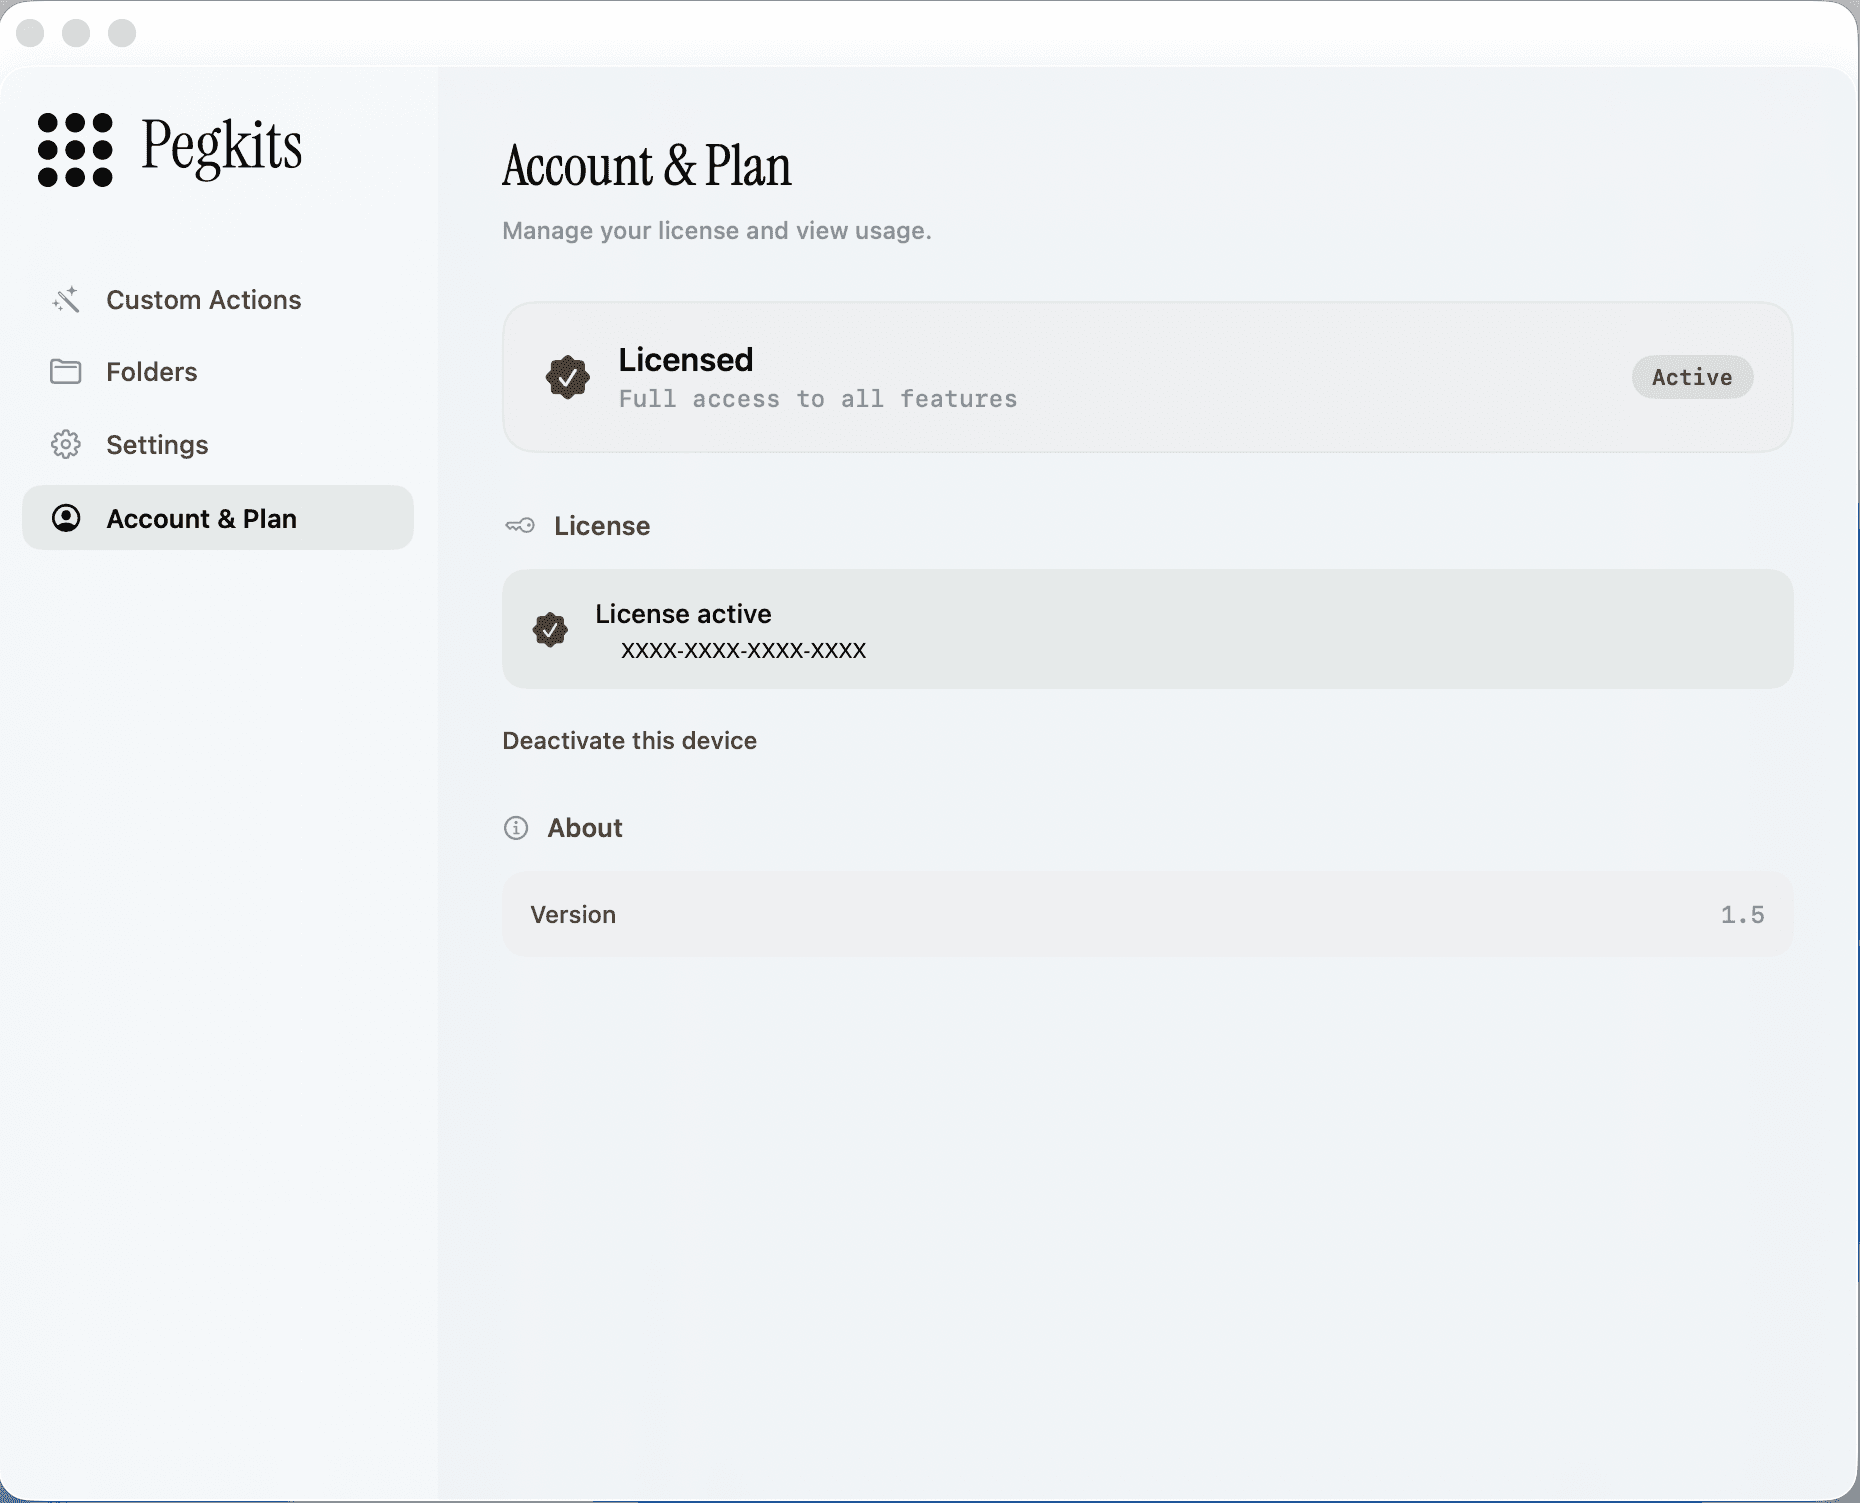
Task: Select the Custom Actions wand icon
Action: (x=66, y=299)
